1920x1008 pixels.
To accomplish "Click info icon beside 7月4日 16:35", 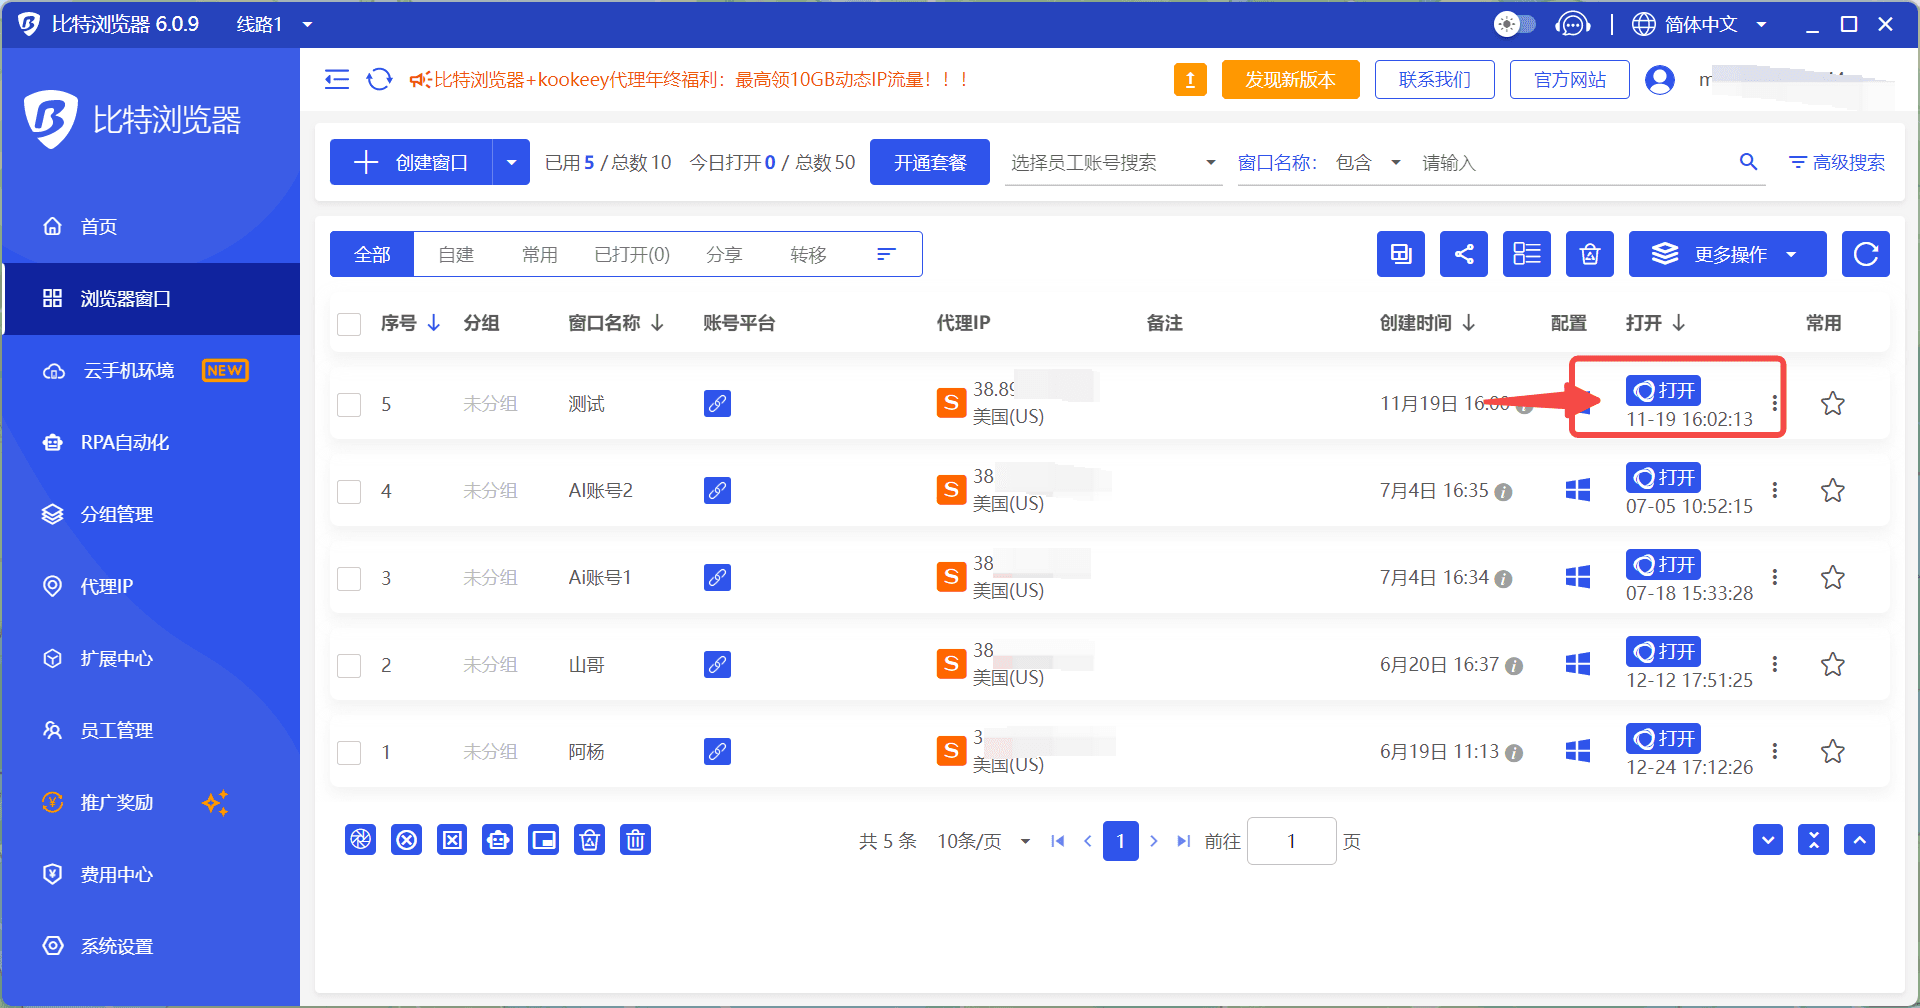I will click(x=1503, y=492).
